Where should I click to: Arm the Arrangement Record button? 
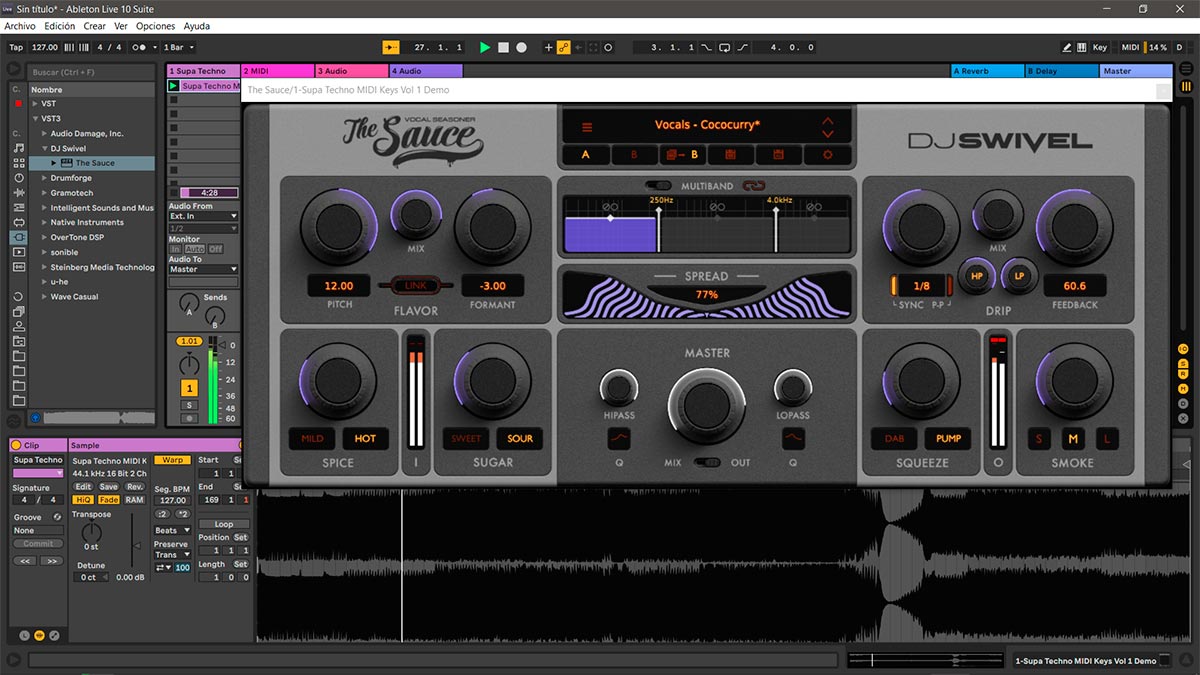(x=521, y=47)
